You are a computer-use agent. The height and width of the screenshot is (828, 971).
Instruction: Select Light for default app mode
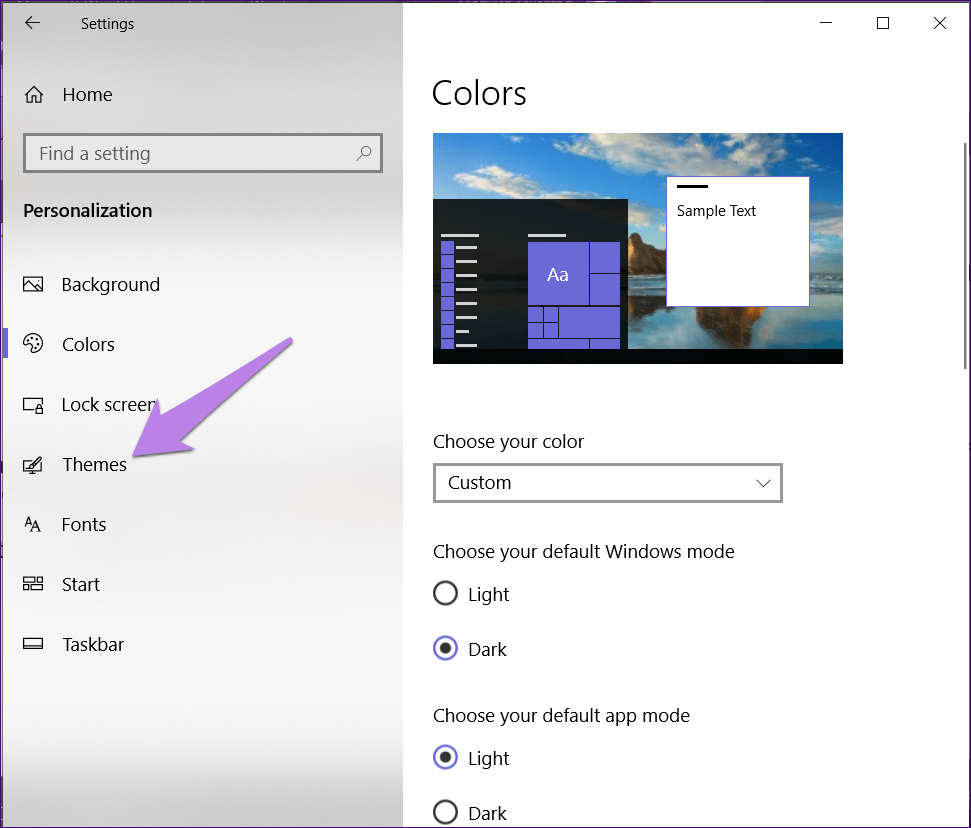coord(445,758)
